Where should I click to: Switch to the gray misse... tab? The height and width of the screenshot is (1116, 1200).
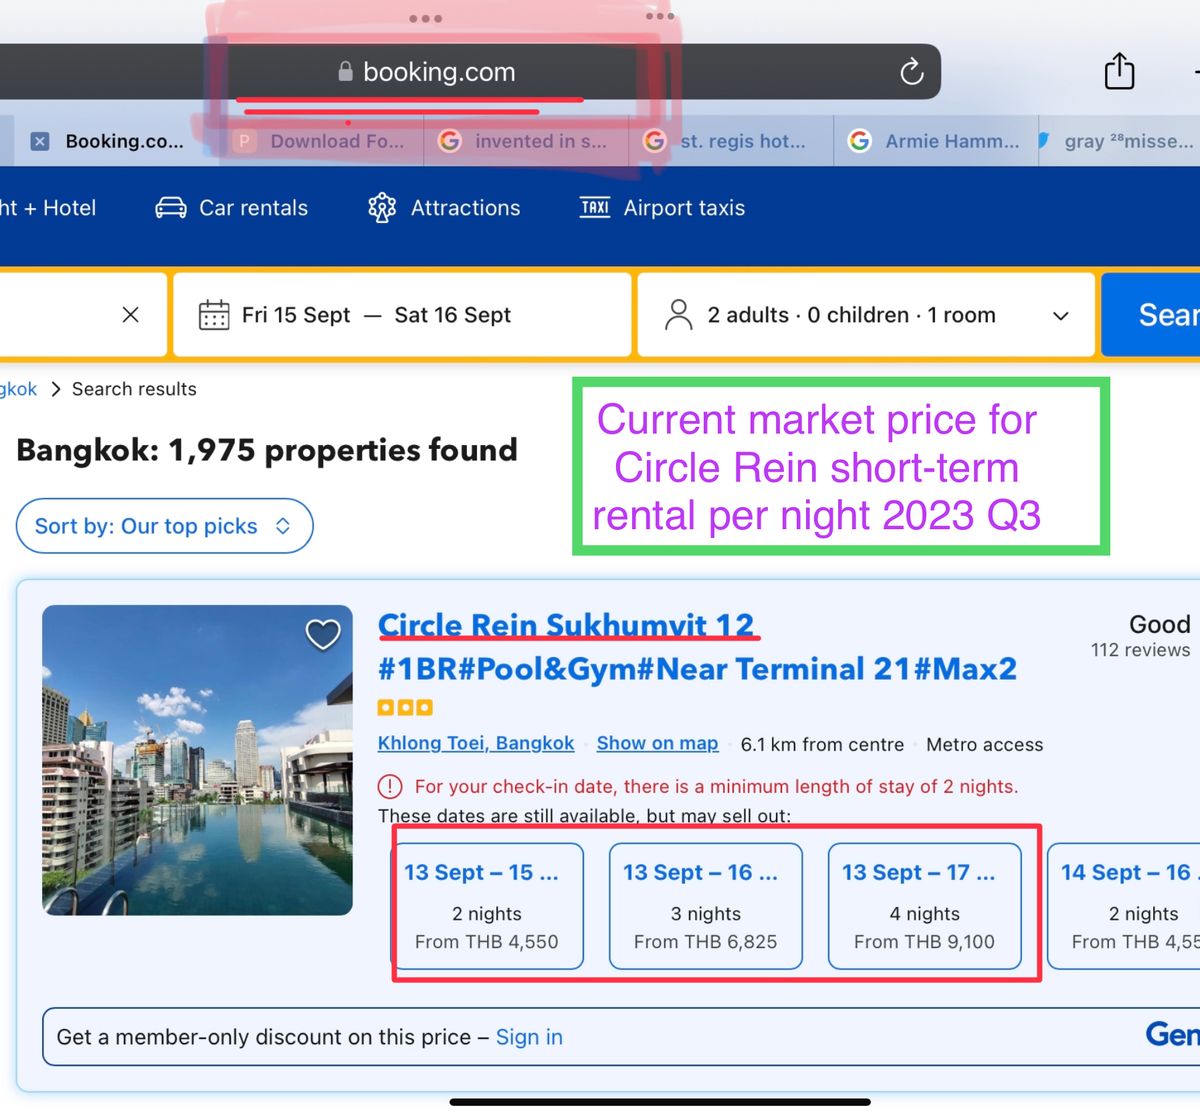pyautogui.click(x=1119, y=141)
